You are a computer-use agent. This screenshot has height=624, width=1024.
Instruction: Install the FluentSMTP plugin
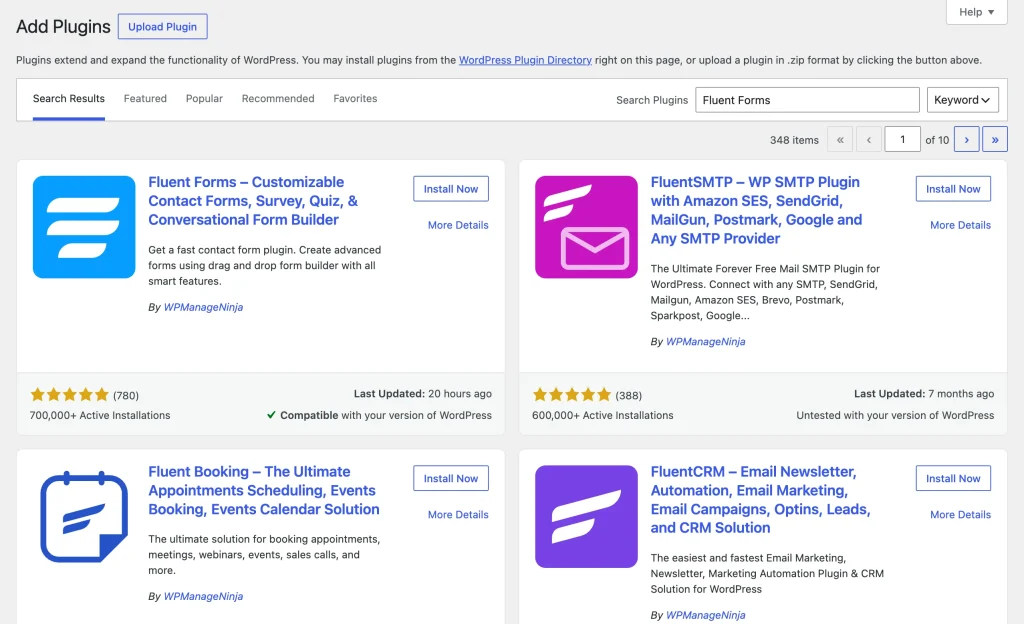click(x=953, y=189)
